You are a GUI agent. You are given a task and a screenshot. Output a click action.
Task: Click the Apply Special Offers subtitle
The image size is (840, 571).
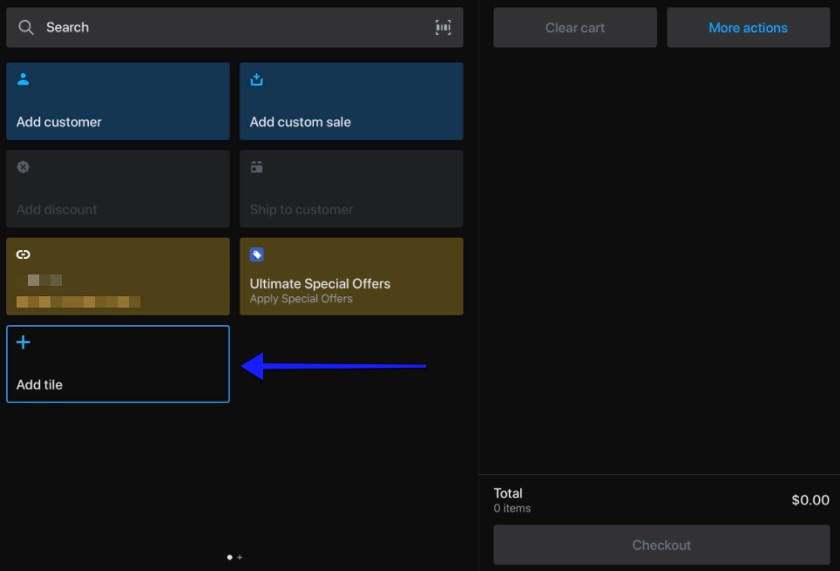(301, 299)
